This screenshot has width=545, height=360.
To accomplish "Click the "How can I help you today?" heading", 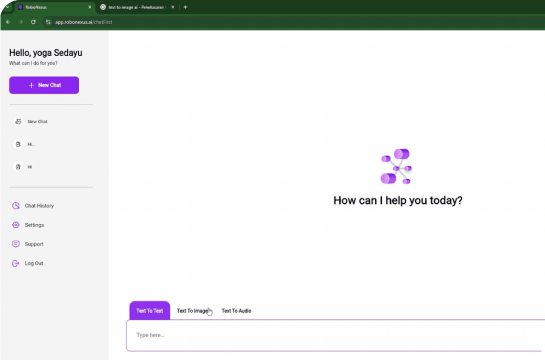I will (x=398, y=201).
